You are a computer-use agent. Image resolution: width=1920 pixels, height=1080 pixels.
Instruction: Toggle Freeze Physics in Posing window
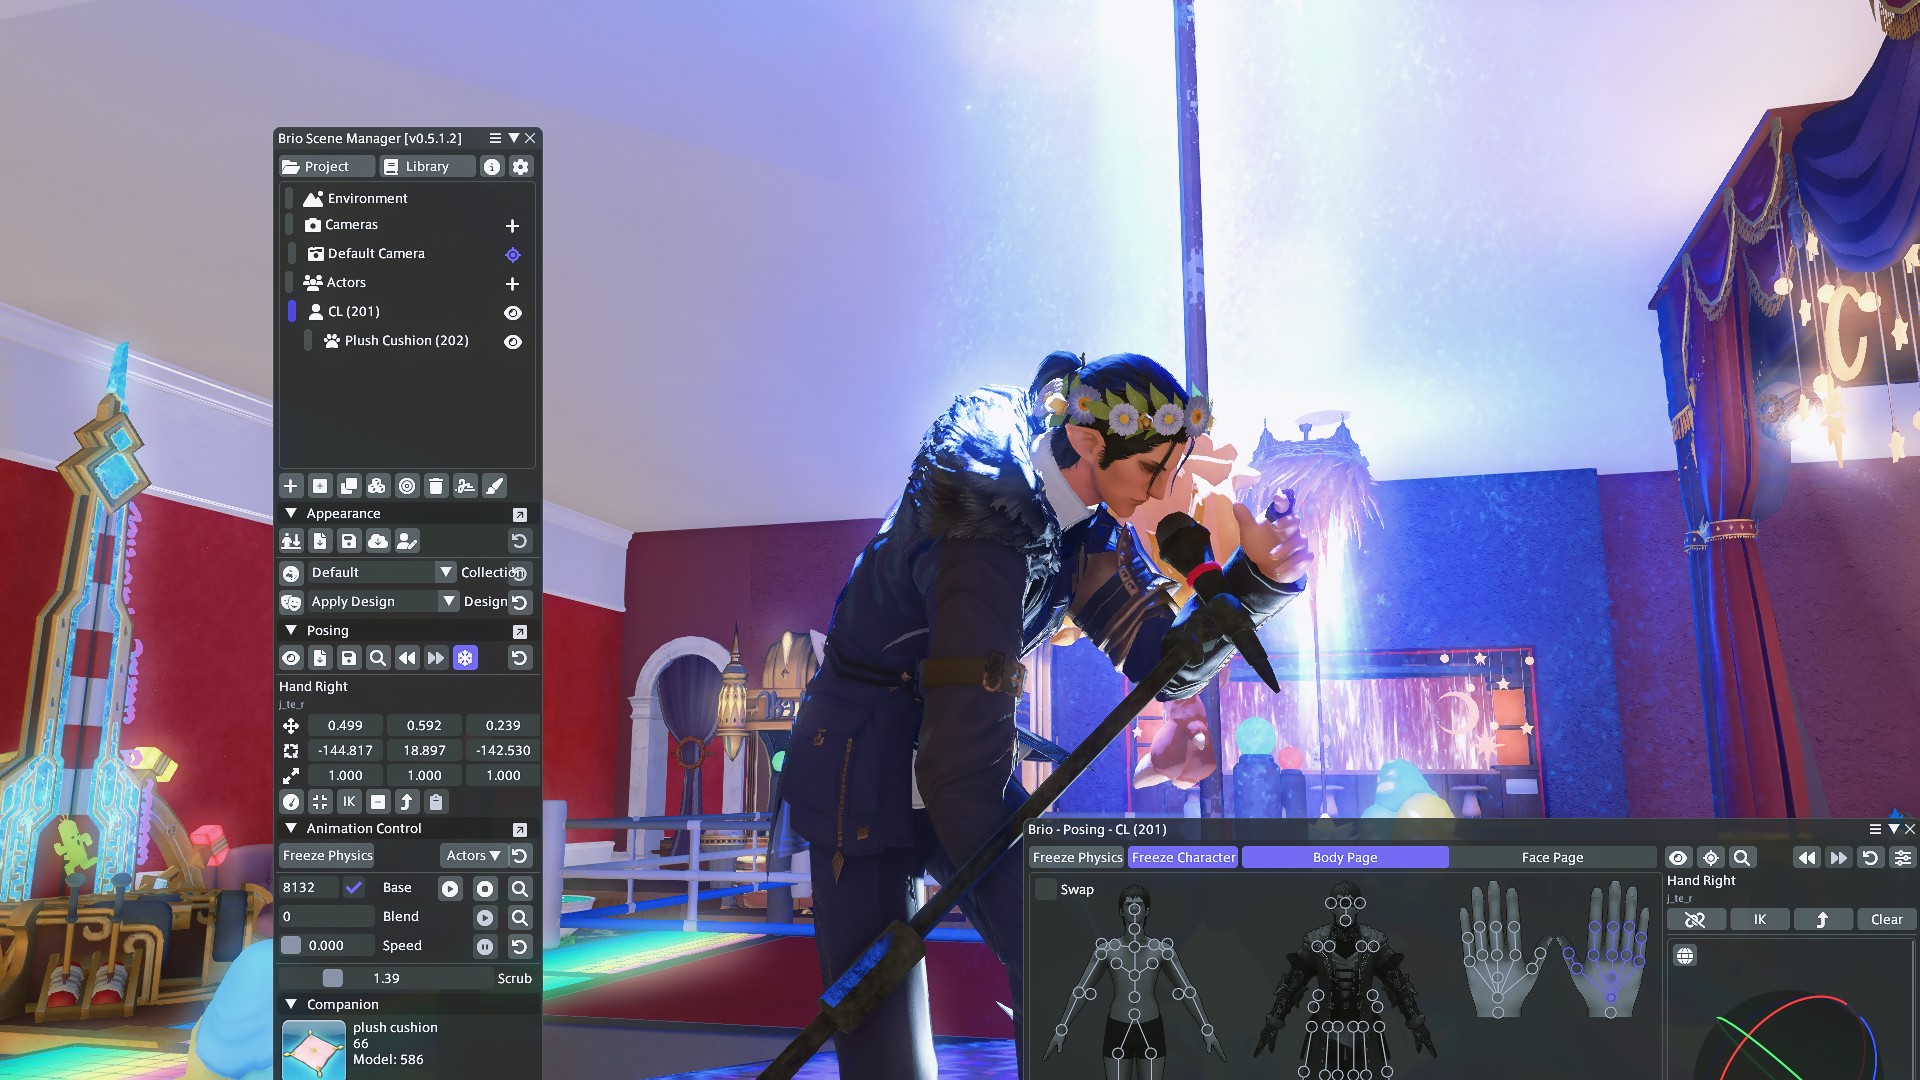point(1077,858)
